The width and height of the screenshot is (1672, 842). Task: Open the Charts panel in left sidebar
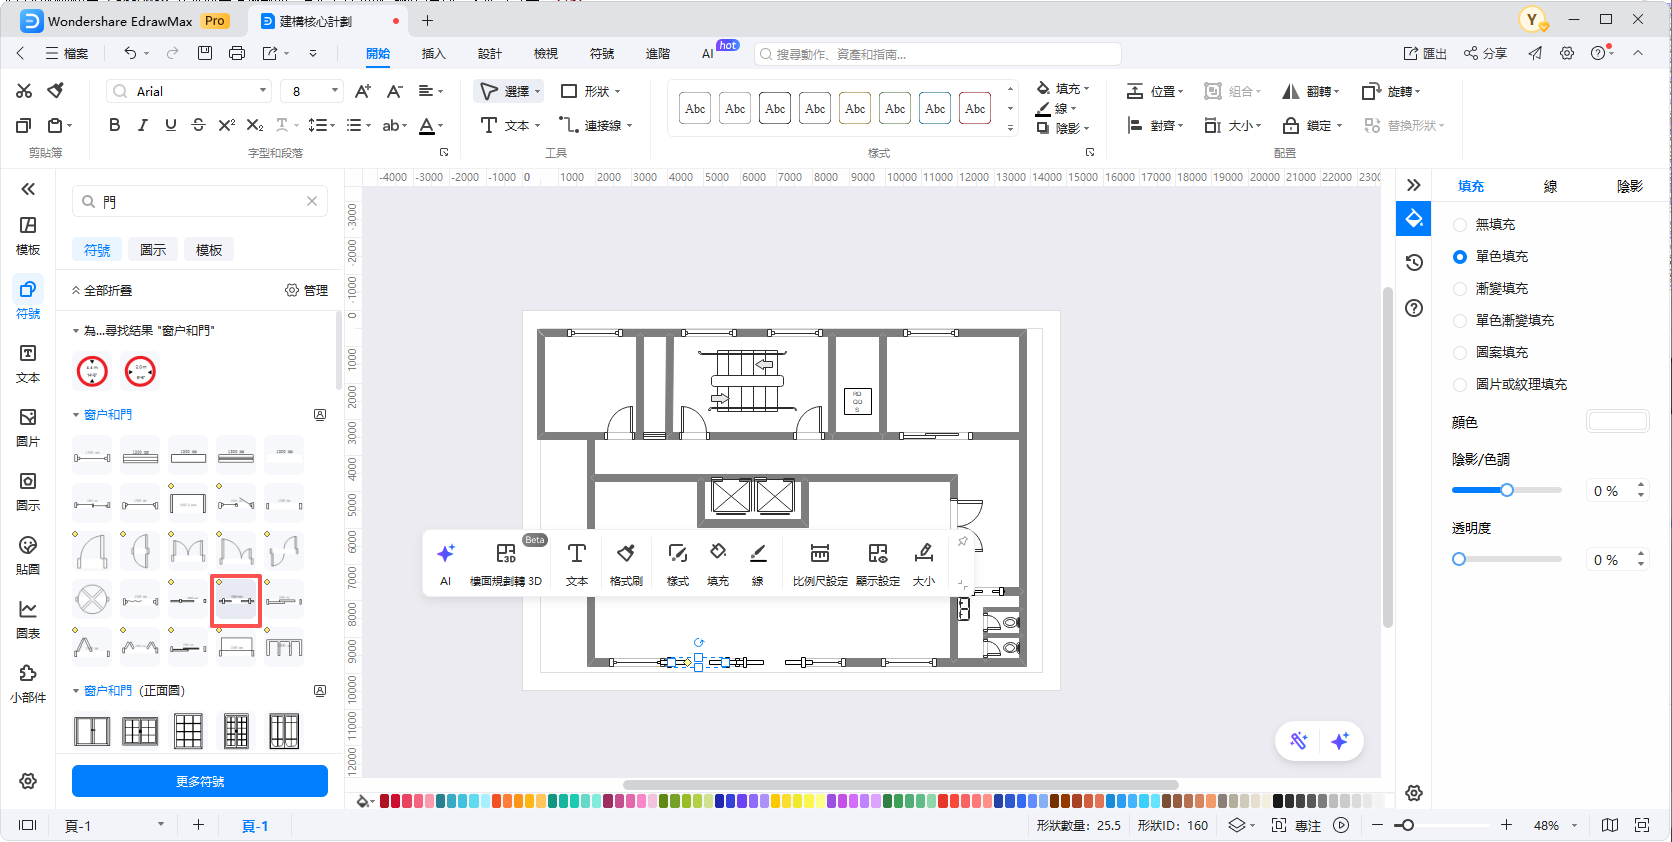28,619
